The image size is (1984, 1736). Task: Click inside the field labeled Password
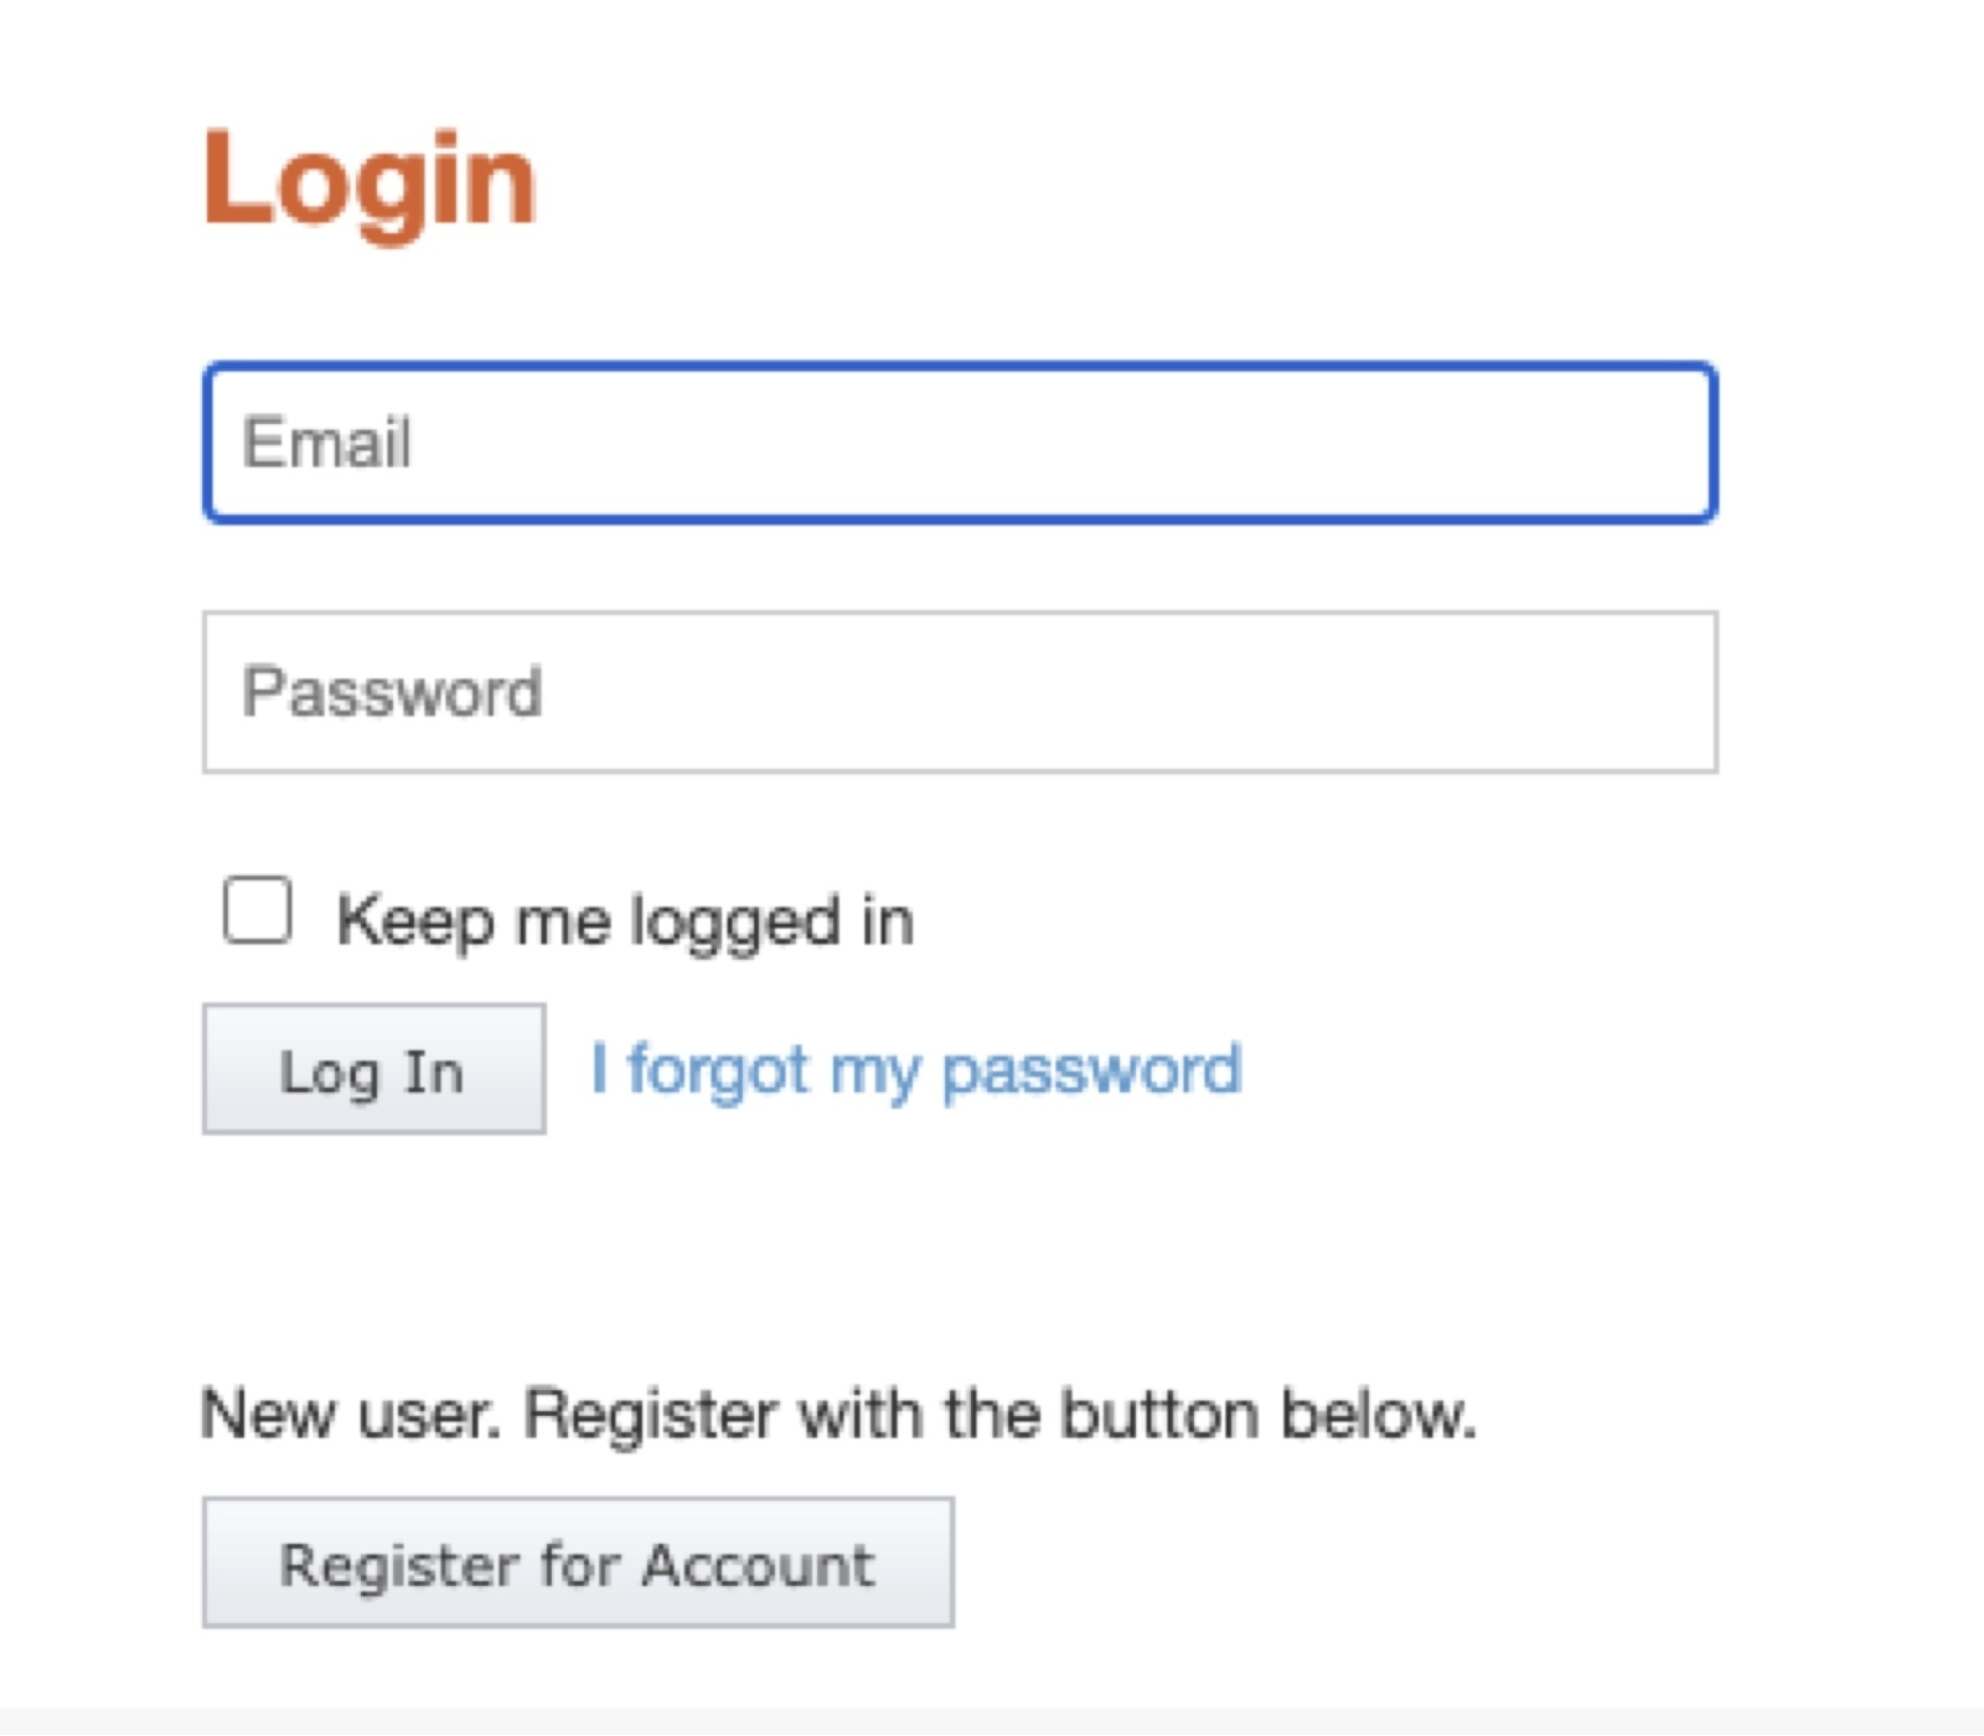click(960, 692)
